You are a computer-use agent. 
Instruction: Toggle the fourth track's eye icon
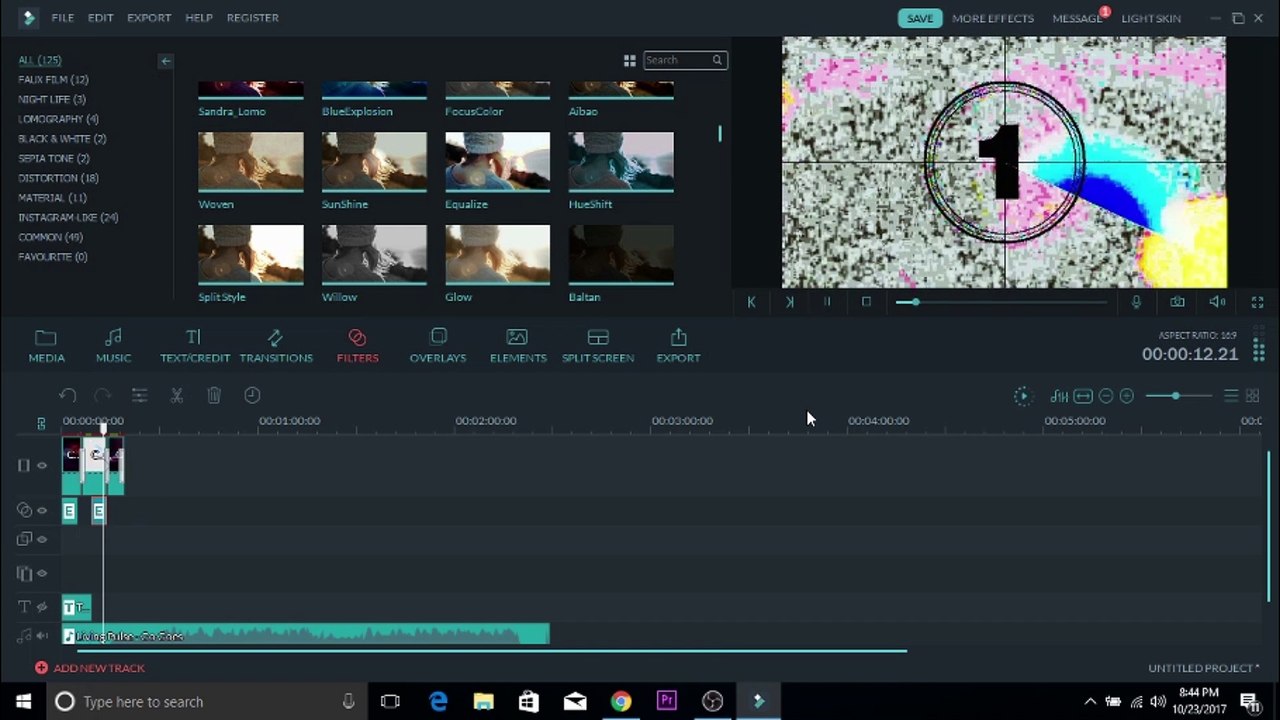coord(42,574)
